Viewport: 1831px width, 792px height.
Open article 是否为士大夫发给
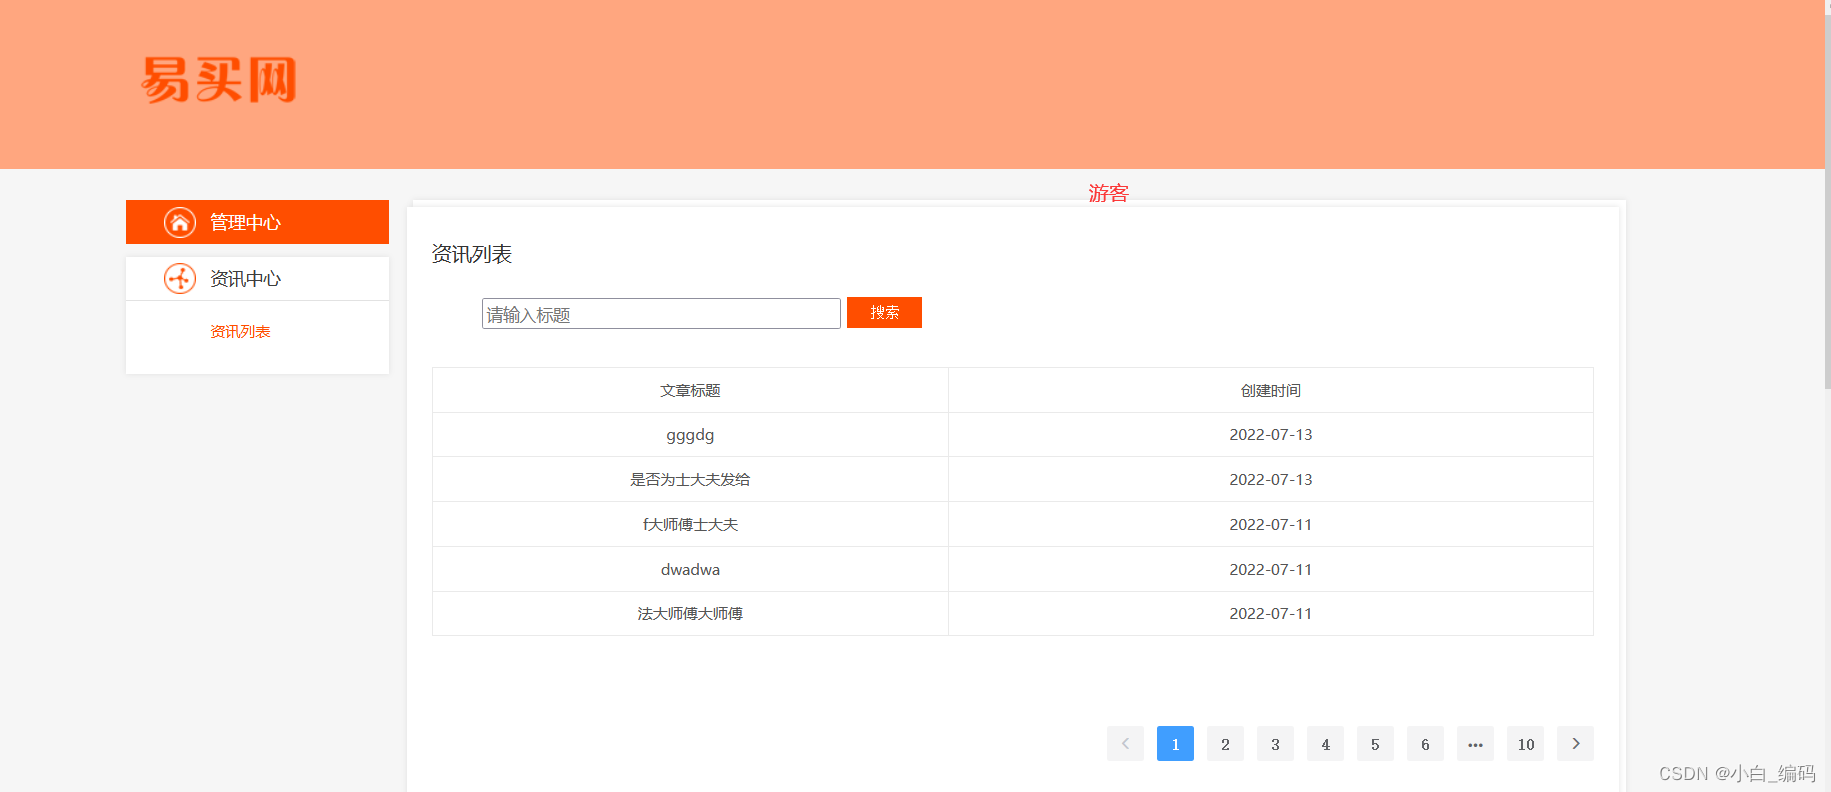[x=690, y=479]
